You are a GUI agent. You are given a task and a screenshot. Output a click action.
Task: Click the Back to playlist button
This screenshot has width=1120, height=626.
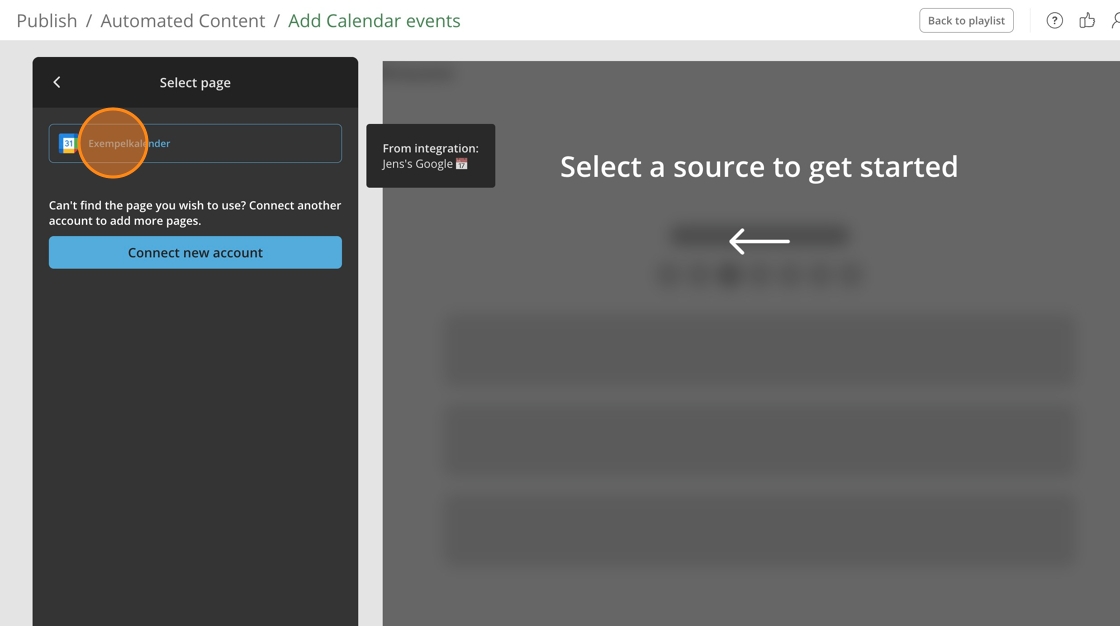(x=966, y=21)
